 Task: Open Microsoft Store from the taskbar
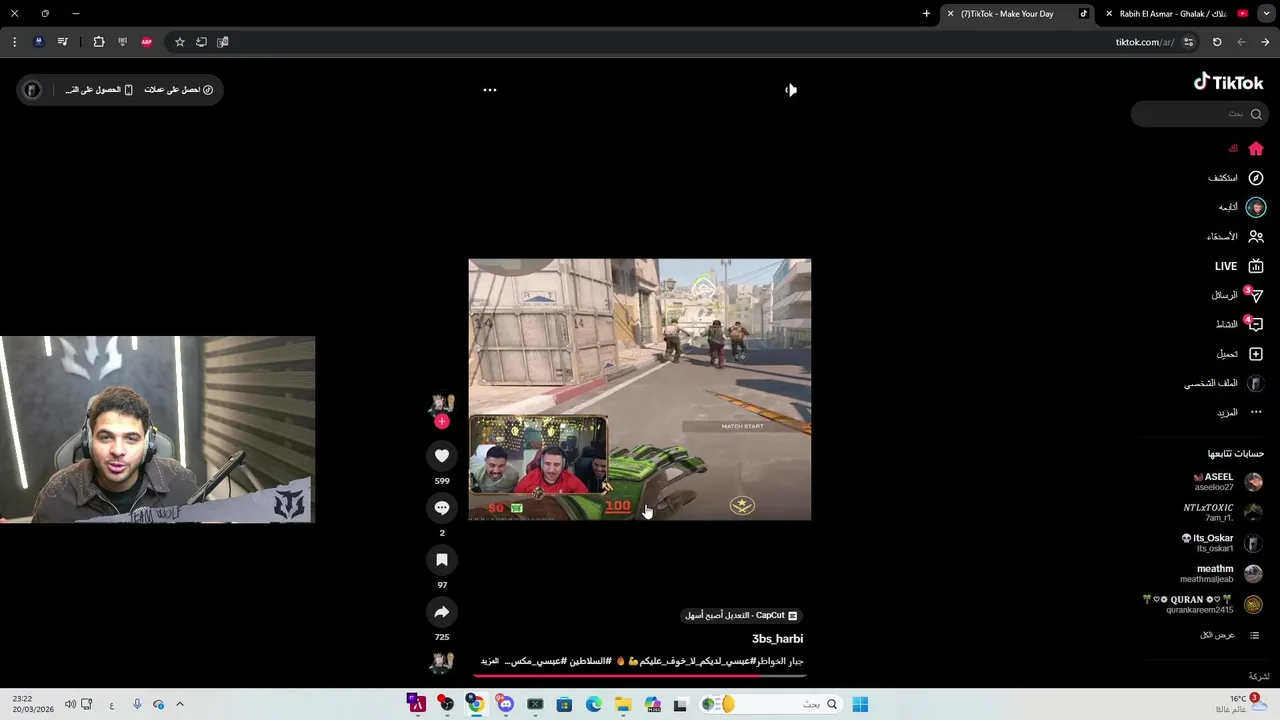click(565, 704)
